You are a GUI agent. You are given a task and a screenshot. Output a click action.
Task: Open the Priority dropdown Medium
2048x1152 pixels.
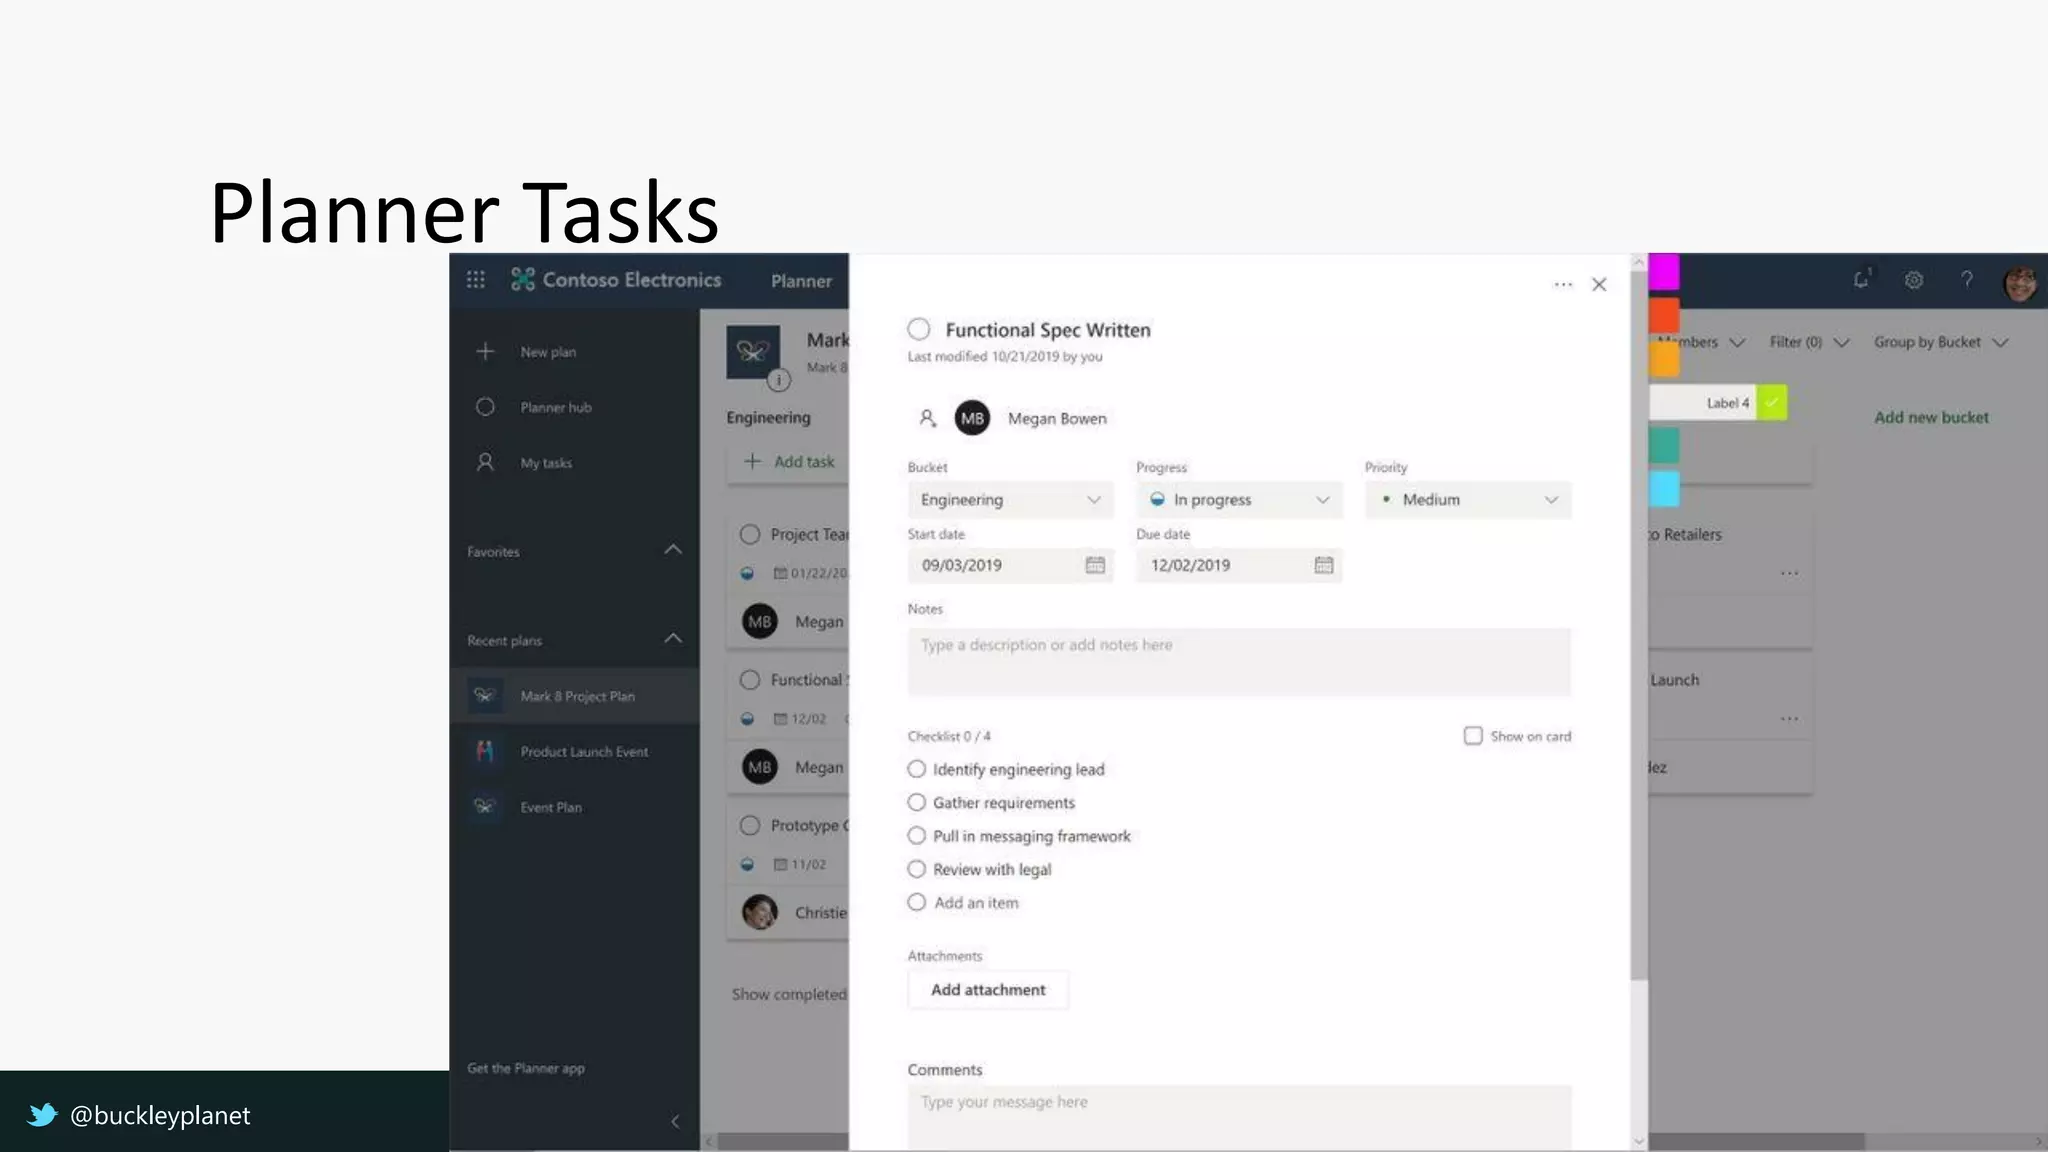pyautogui.click(x=1468, y=499)
